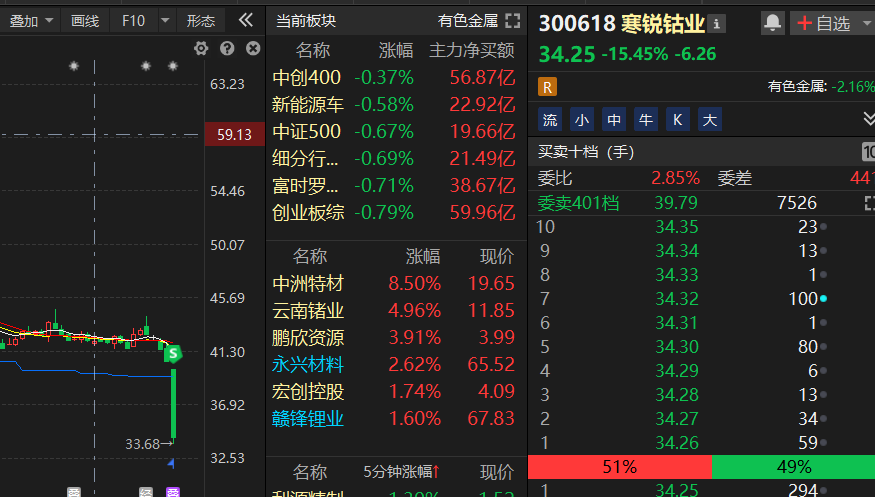The width and height of the screenshot is (875, 497).
Task: Select the 画线 drawing tool tab
Action: 85,20
